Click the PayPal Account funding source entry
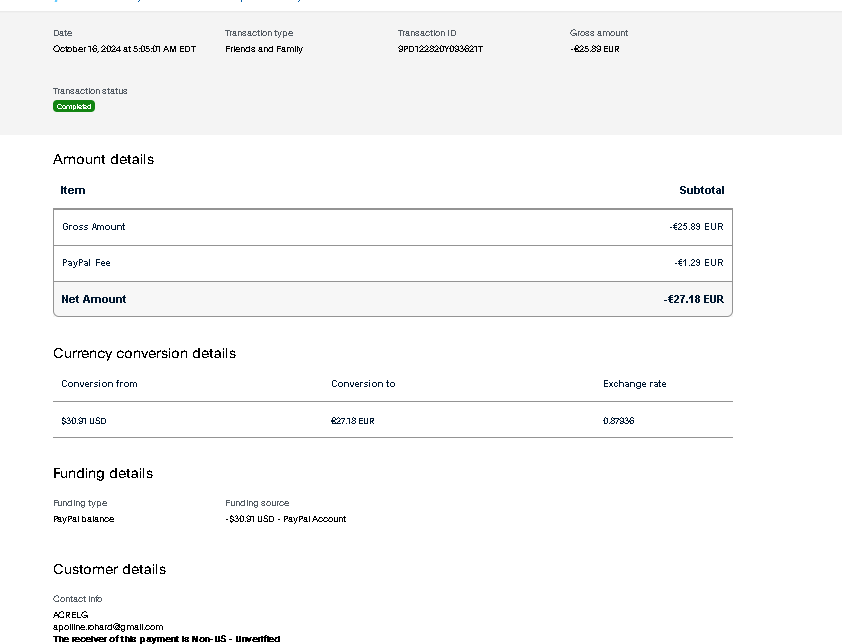Screen dimensions: 842x644 pos(286,519)
